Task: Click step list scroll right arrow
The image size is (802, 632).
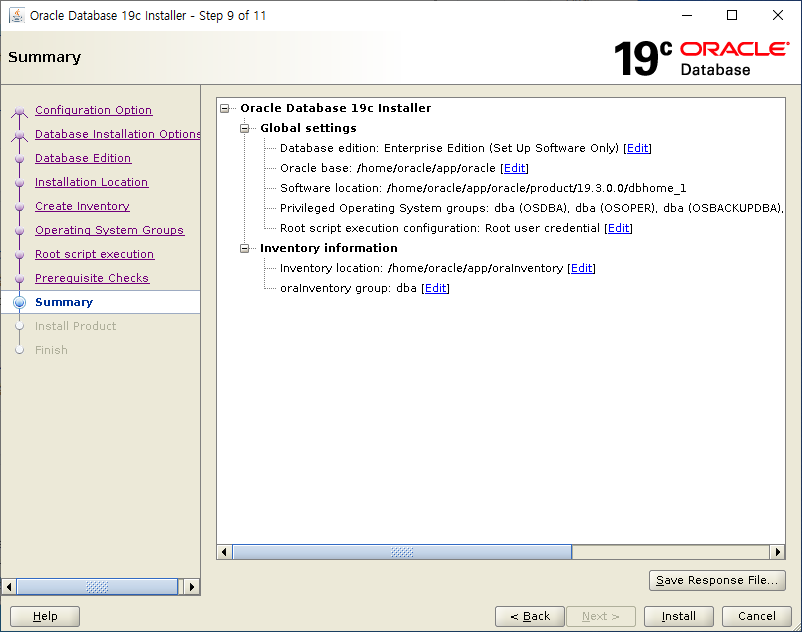Action: tap(191, 586)
